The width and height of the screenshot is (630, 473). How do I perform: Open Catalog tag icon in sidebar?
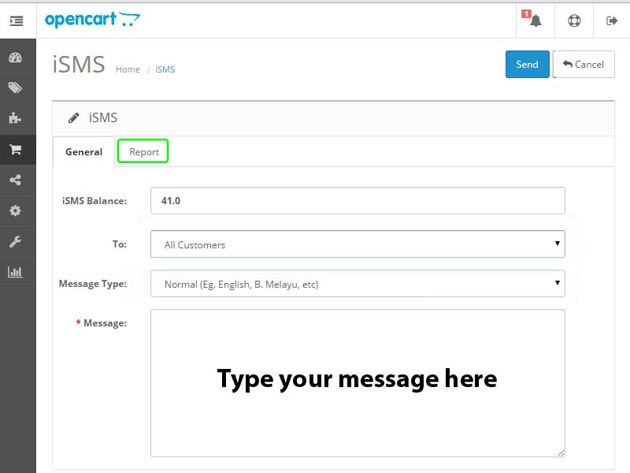[15, 88]
